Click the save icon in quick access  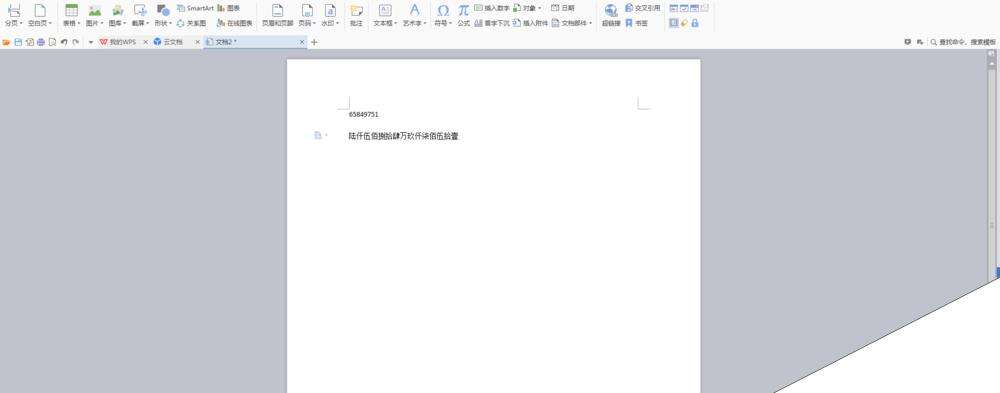coord(18,42)
